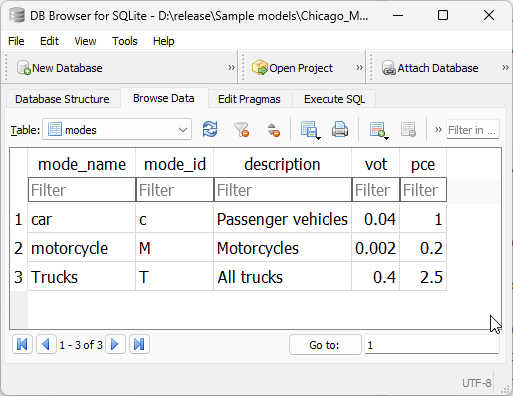The height and width of the screenshot is (396, 513).
Task: Go to the next page of records
Action: tap(115, 344)
